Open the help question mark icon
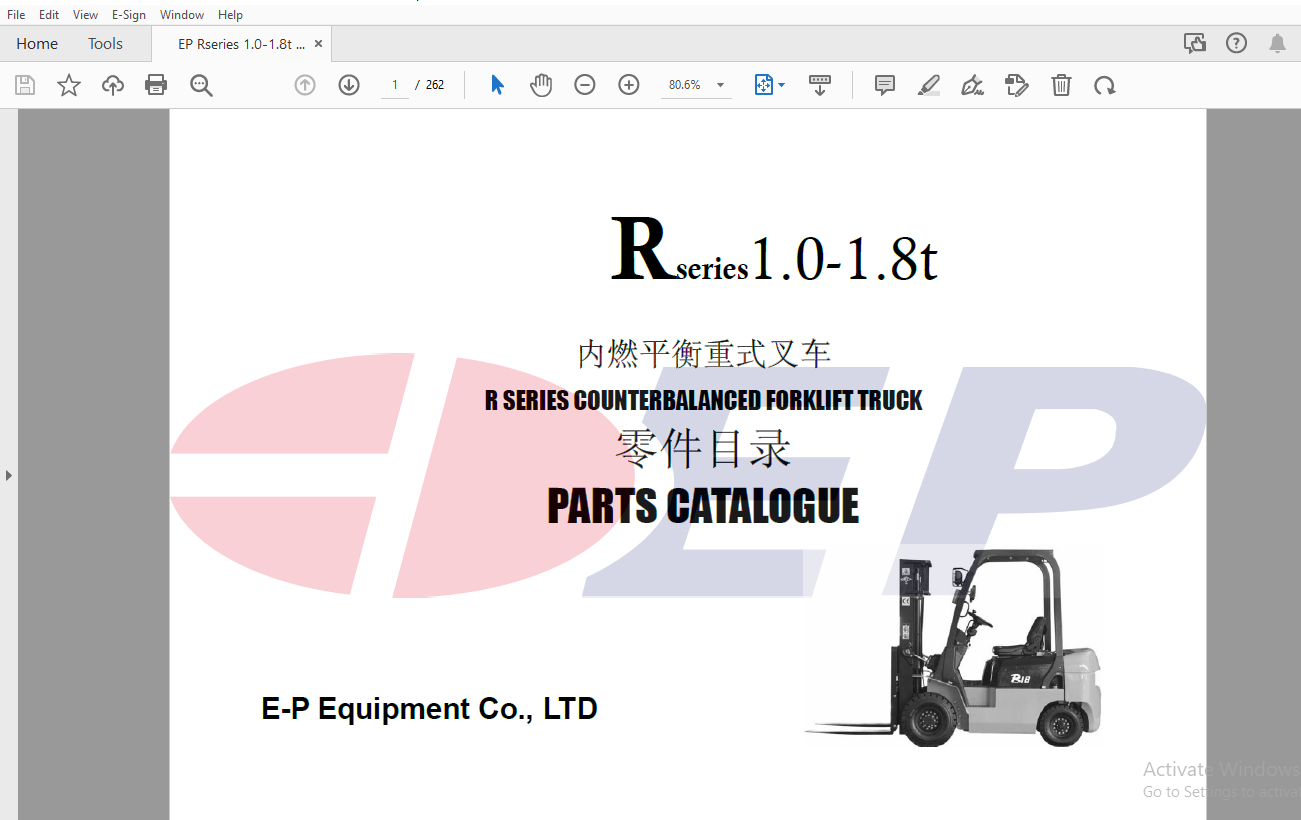1301x820 pixels. (1237, 43)
